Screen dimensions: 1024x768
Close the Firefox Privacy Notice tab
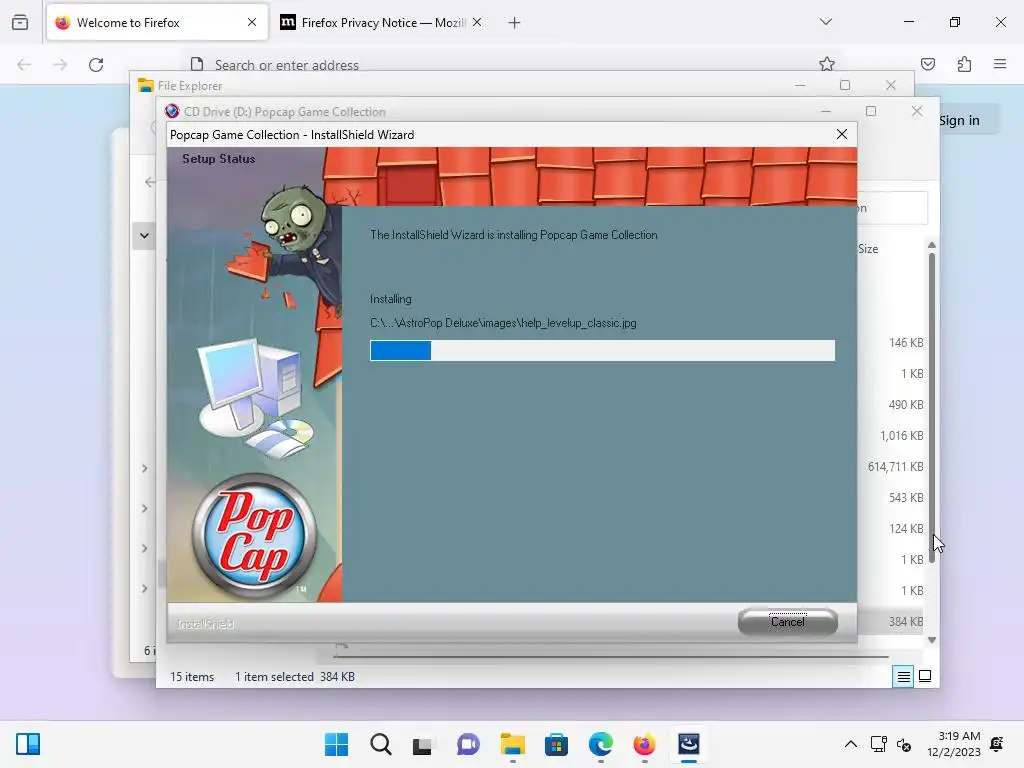click(x=477, y=22)
